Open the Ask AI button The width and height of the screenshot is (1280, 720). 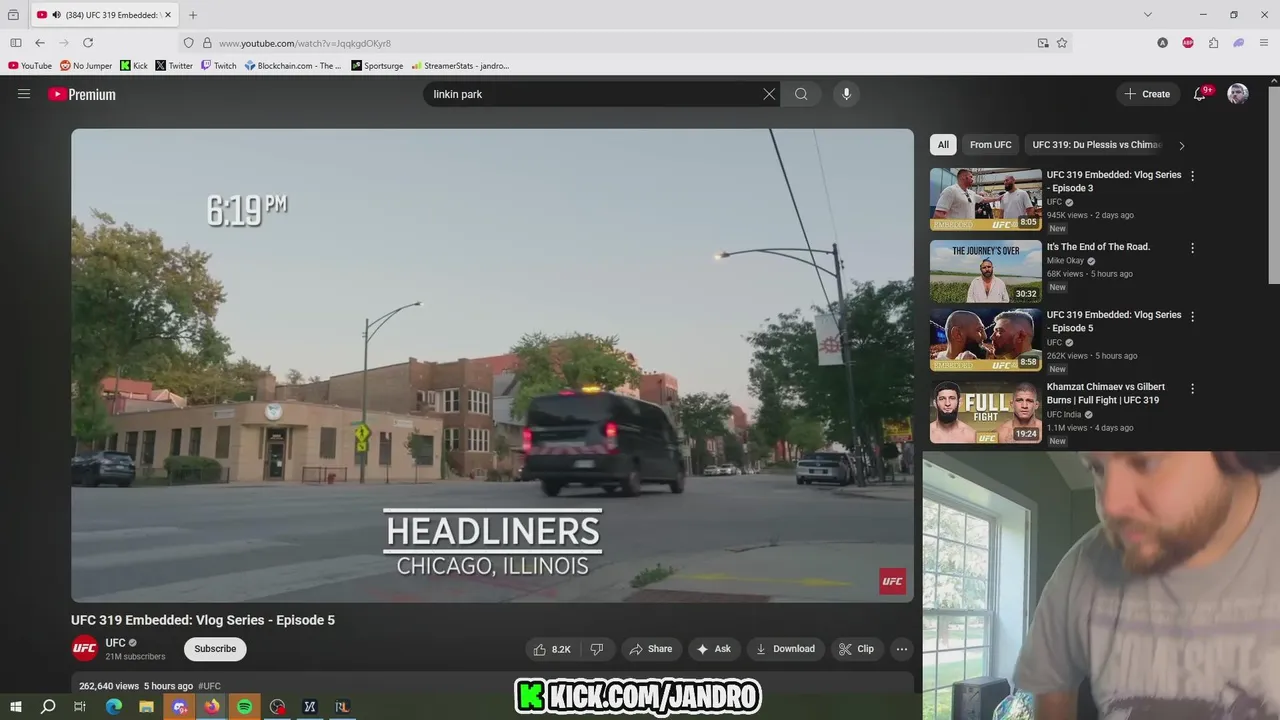(714, 649)
